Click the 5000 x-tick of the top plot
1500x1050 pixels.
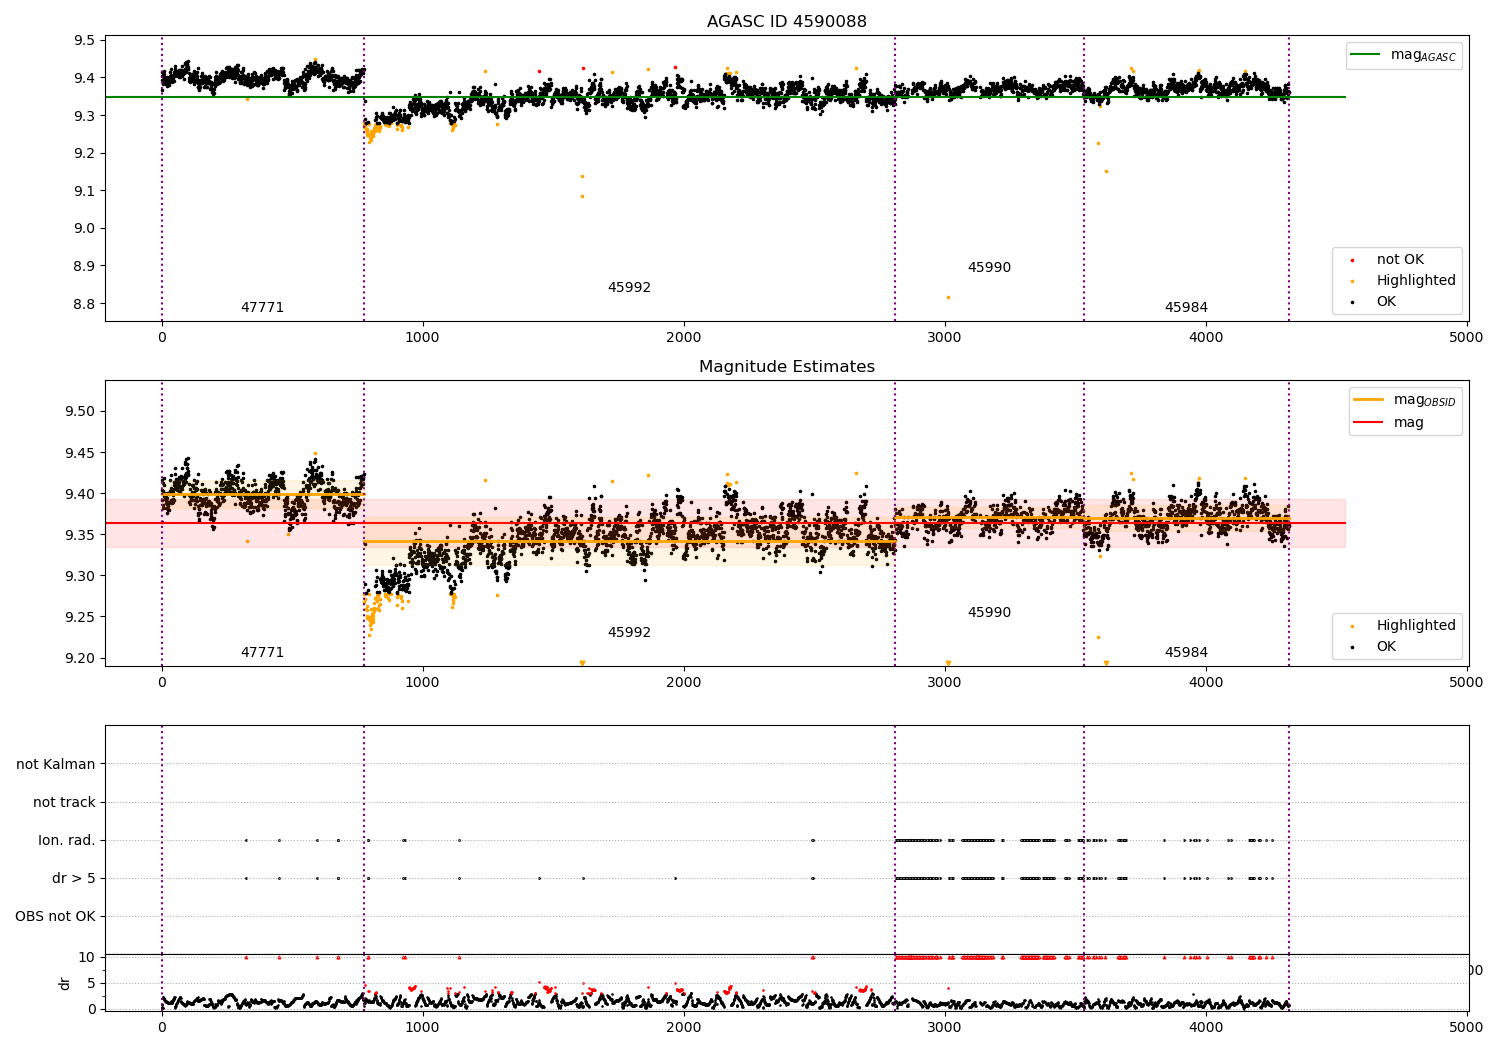pyautogui.click(x=1467, y=337)
